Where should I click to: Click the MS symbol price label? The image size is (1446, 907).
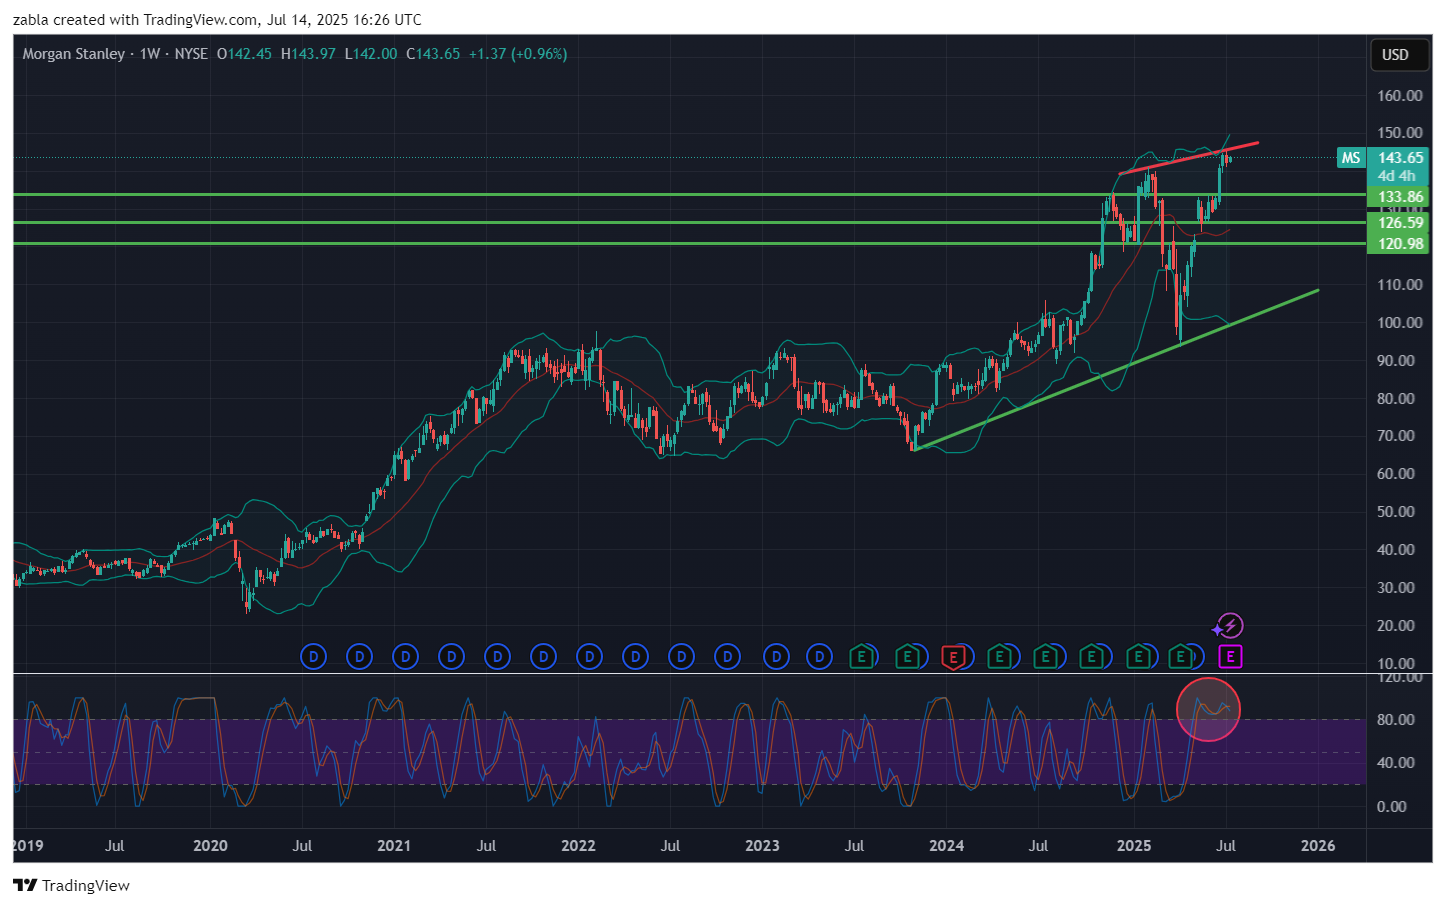pyautogui.click(x=1351, y=158)
